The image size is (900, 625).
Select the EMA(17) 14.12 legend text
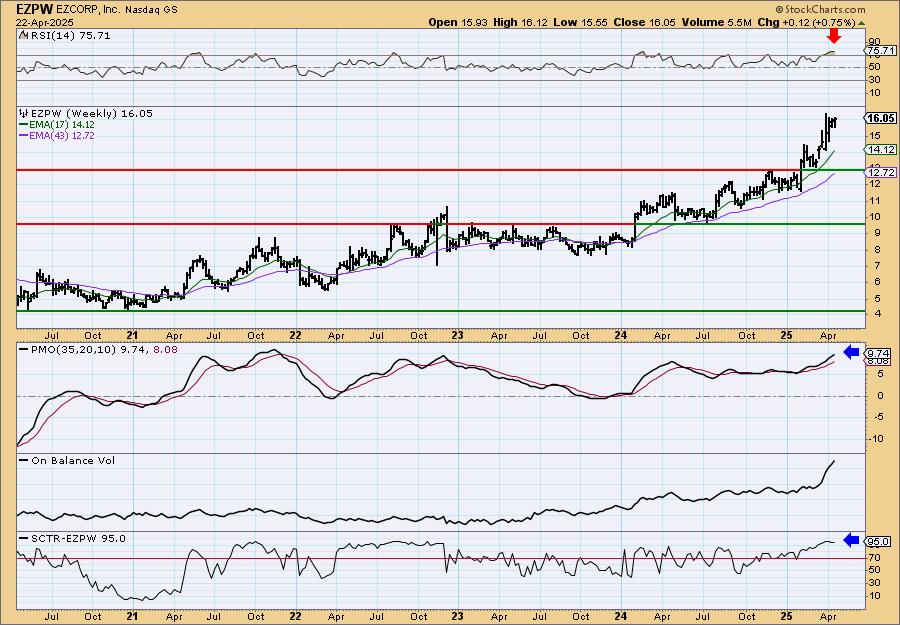pyautogui.click(x=61, y=125)
